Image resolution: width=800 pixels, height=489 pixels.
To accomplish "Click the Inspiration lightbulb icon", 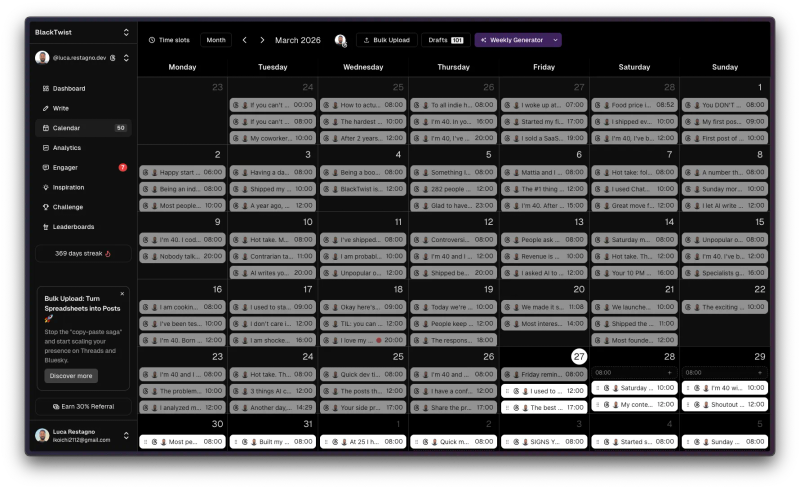I will pyautogui.click(x=46, y=187).
